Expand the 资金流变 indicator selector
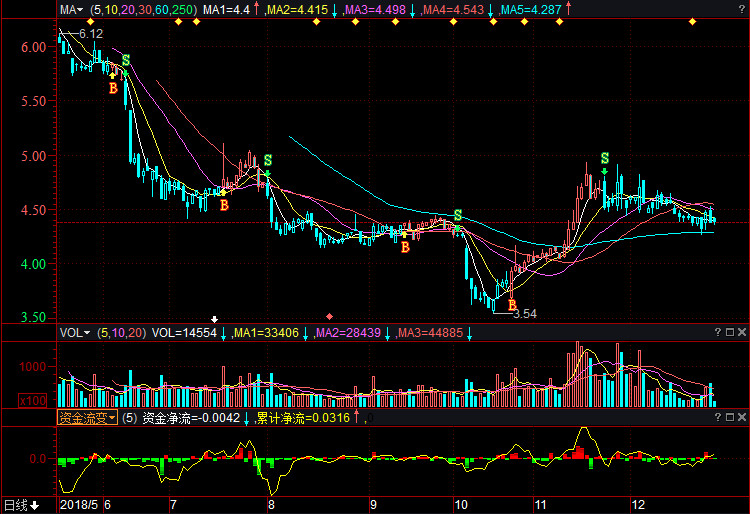This screenshot has width=750, height=514. (x=87, y=418)
